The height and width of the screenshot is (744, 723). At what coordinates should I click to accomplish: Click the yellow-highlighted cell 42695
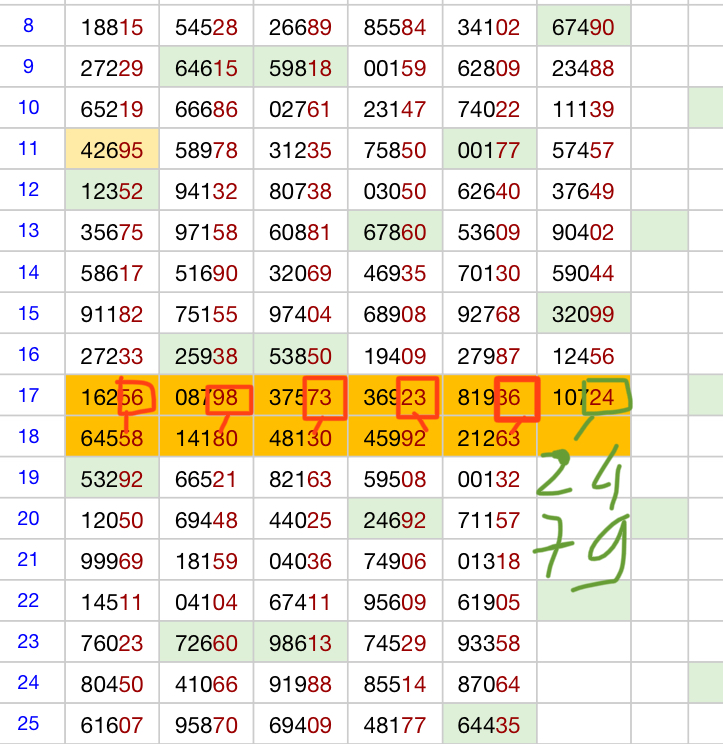coord(112,150)
